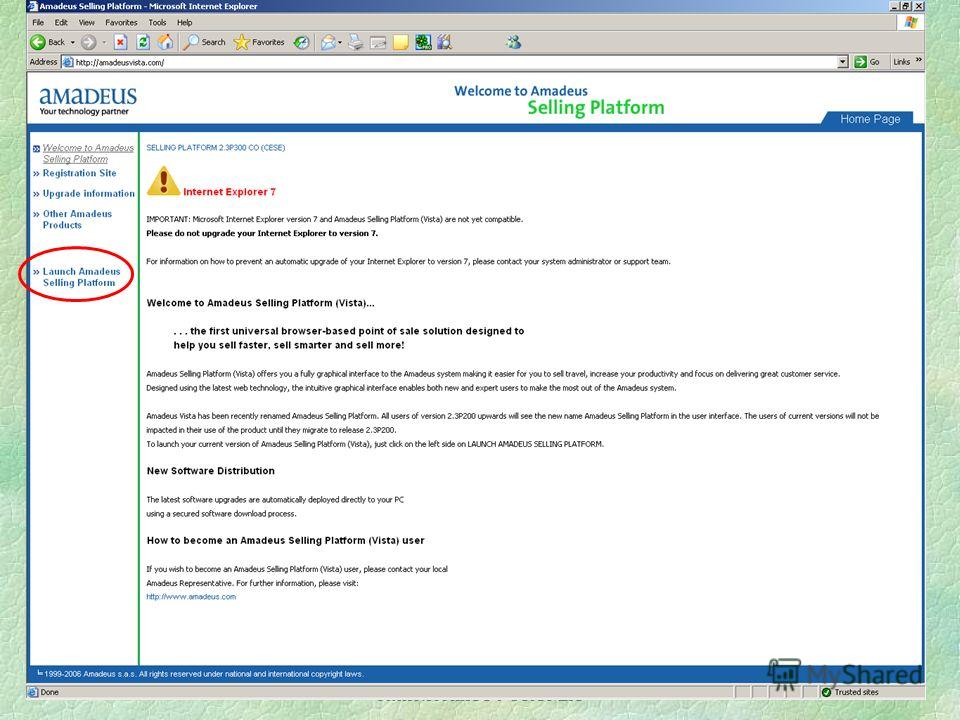Image resolution: width=960 pixels, height=720 pixels.
Task: Expand the address bar dropdown
Action: click(842, 62)
